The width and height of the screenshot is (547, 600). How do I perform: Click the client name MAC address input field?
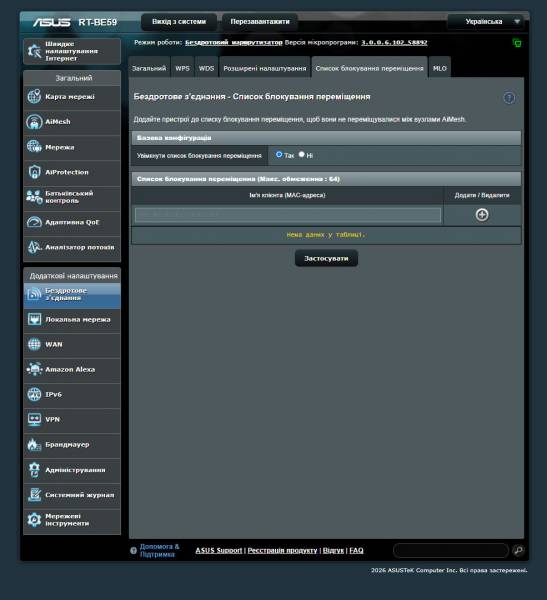[x=288, y=215]
